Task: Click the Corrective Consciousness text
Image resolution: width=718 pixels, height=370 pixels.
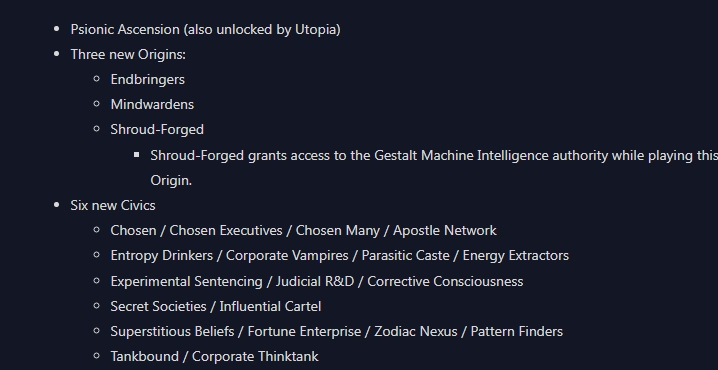Action: 445,281
